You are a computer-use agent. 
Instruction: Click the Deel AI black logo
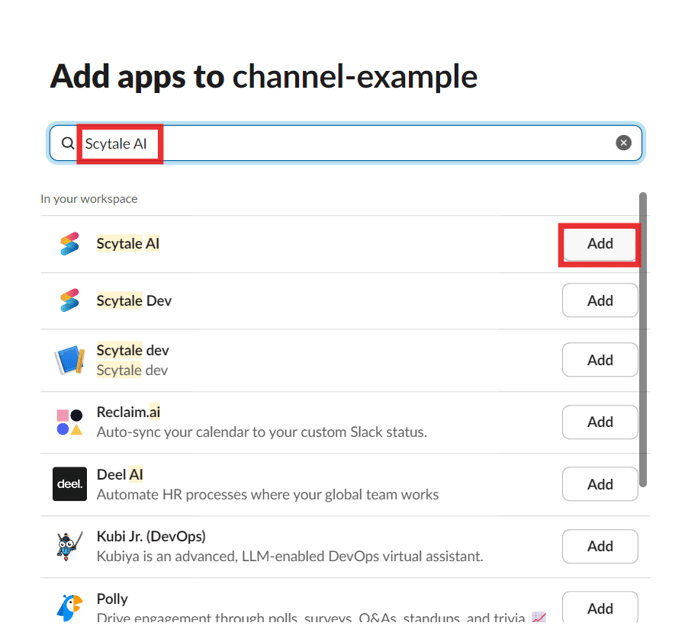point(70,484)
